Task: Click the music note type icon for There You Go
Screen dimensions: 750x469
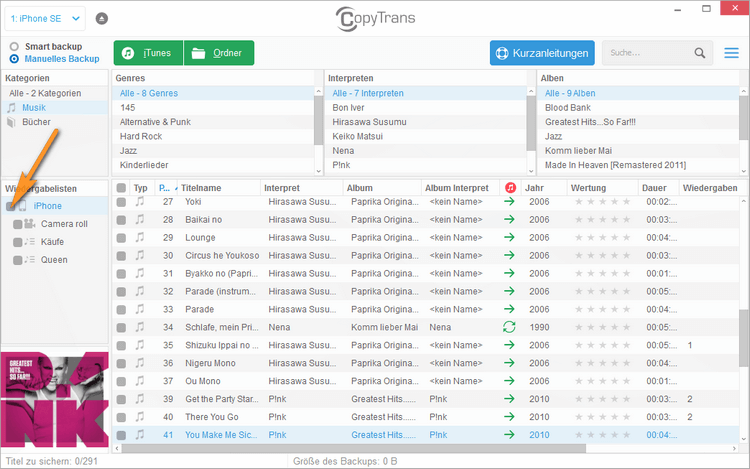Action: click(x=140, y=417)
